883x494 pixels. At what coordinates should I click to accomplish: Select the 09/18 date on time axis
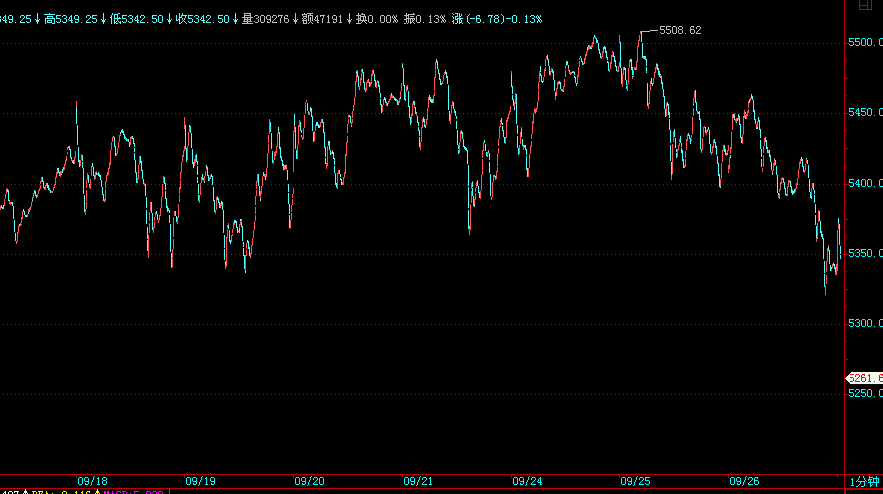[93, 481]
